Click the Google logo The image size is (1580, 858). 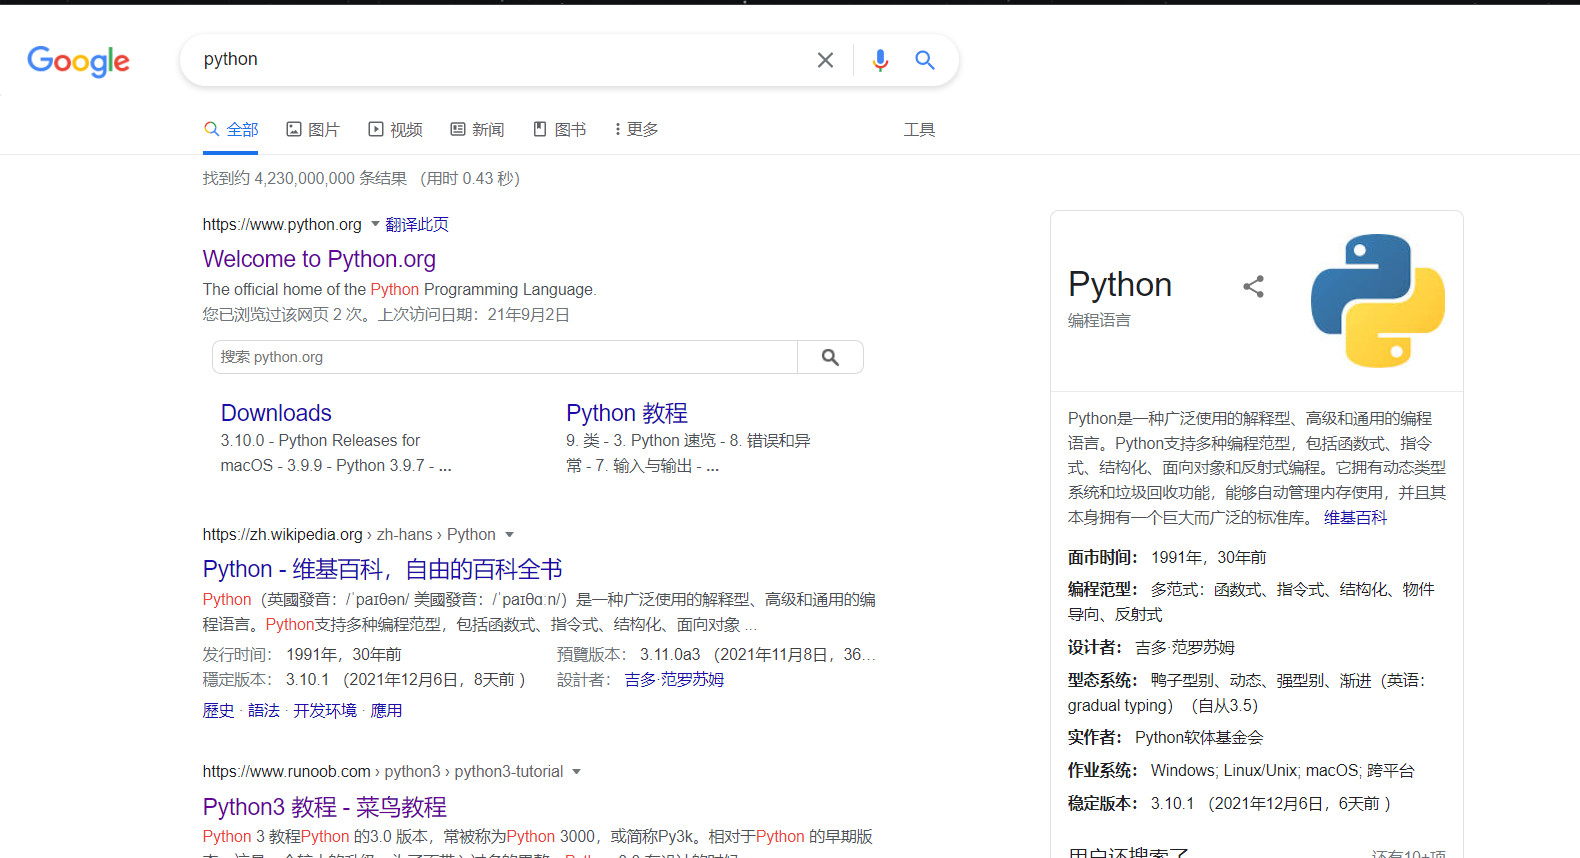[x=78, y=61]
